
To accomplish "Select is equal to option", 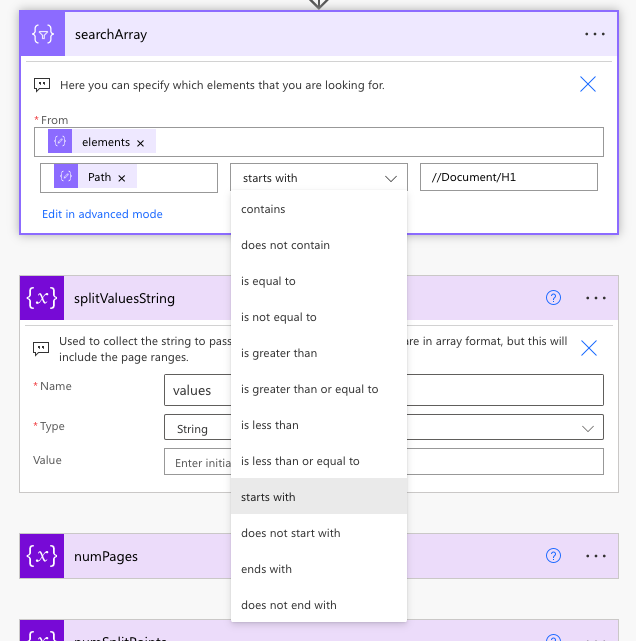I will click(319, 281).
